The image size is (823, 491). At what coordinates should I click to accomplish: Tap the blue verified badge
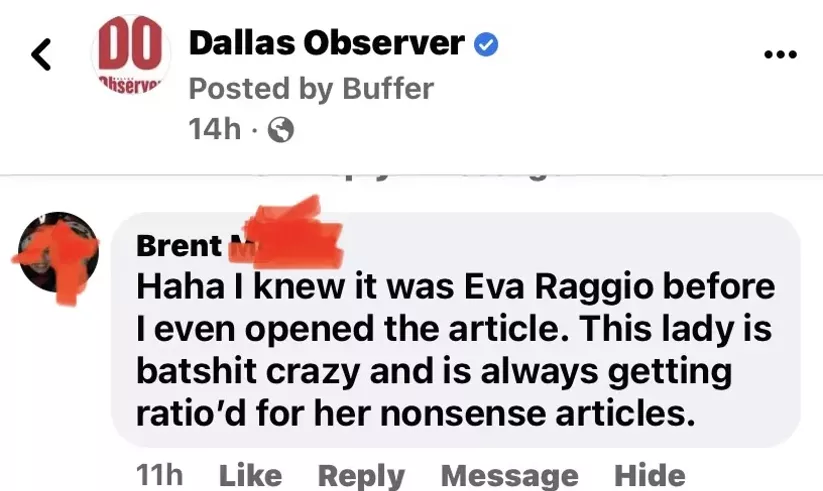click(x=486, y=45)
